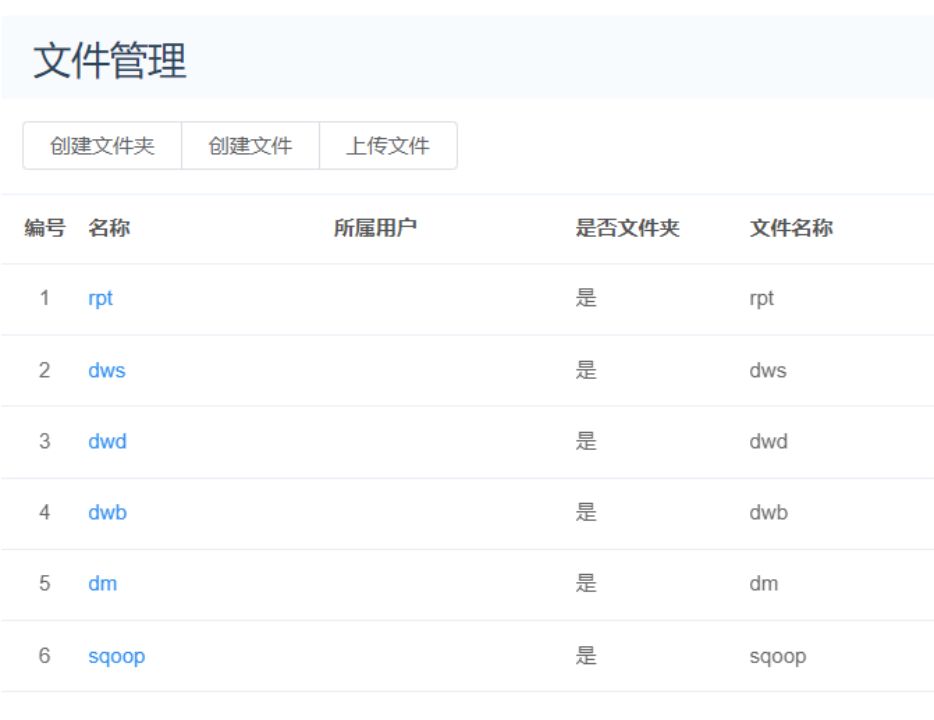
Task: Click the 创建文件夹 button
Action: [102, 146]
